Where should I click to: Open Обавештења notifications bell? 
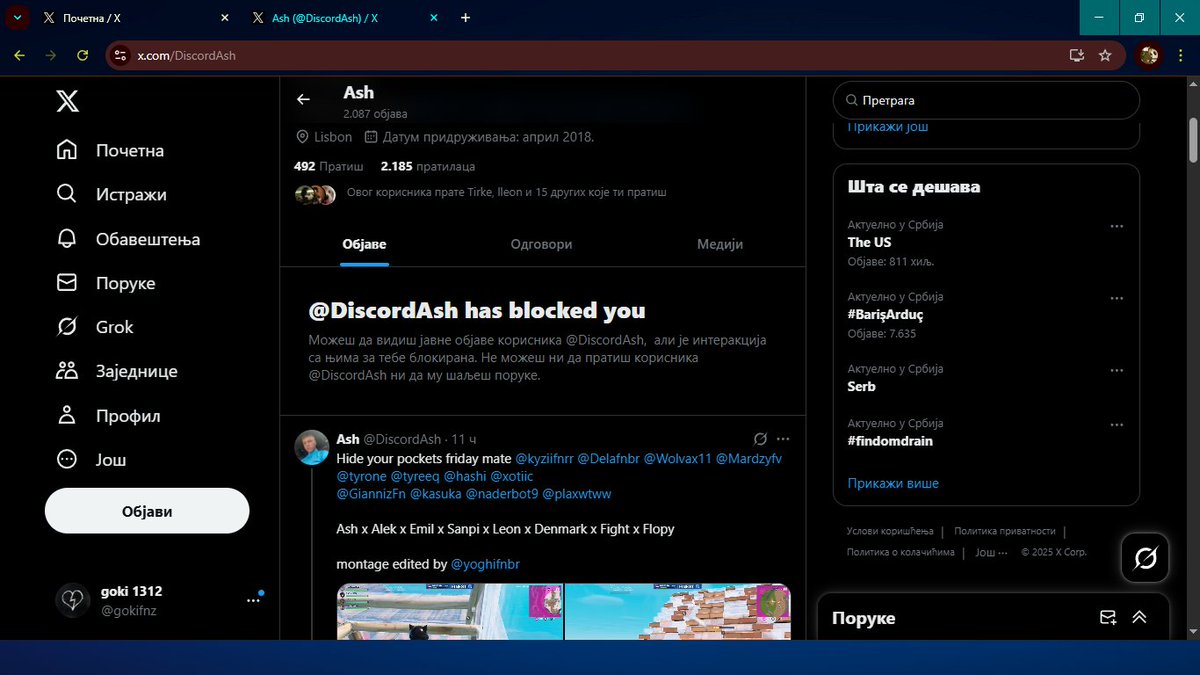pos(148,239)
